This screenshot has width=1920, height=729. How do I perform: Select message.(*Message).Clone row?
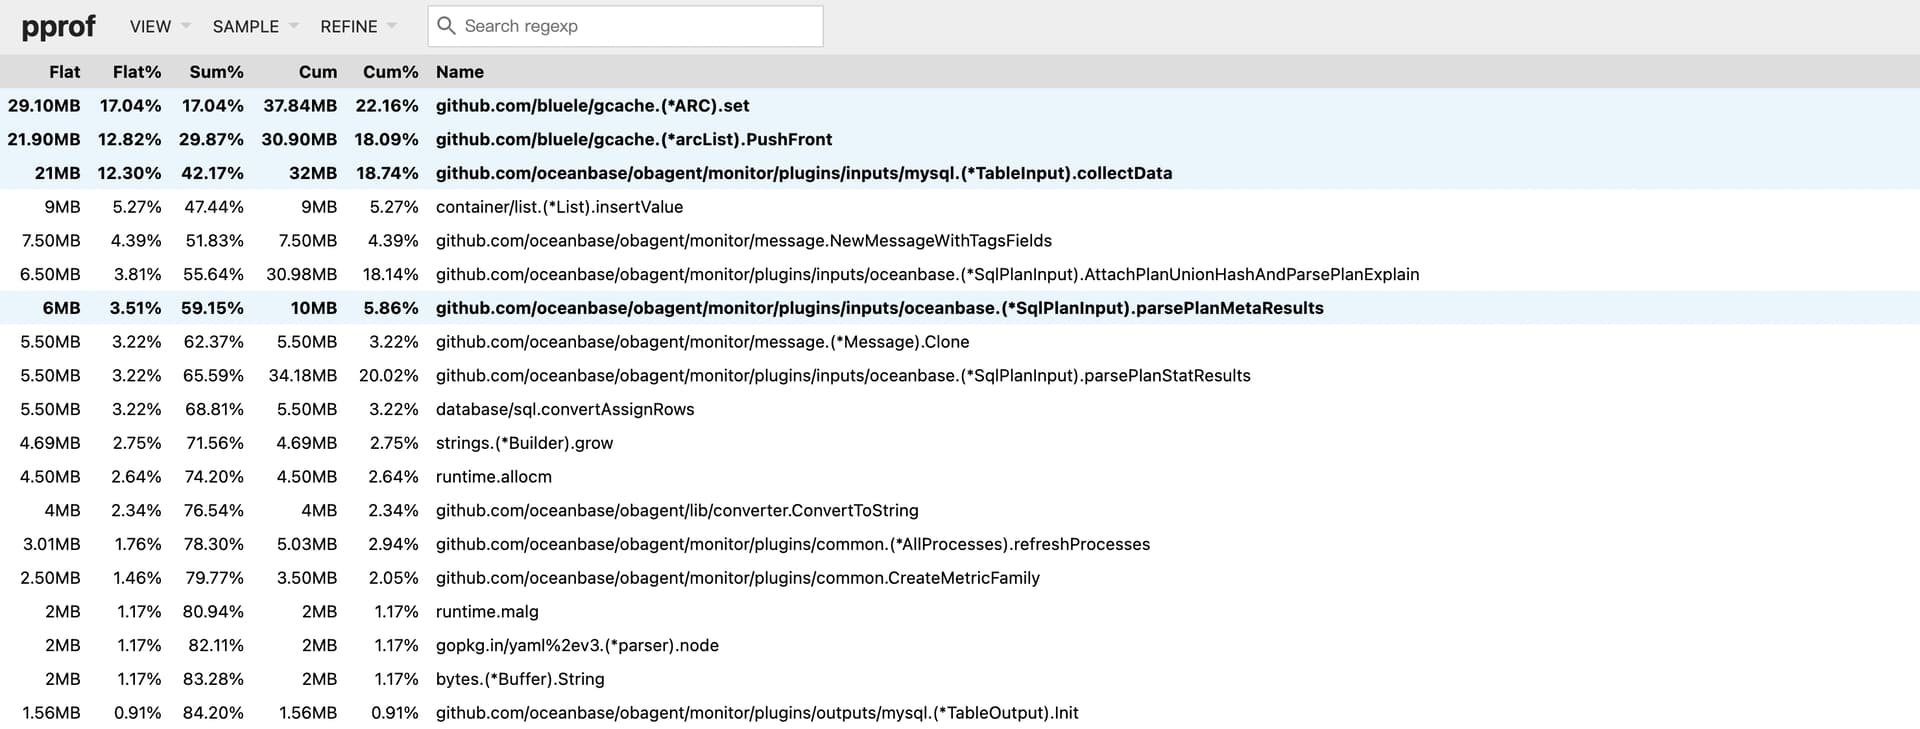click(x=960, y=342)
